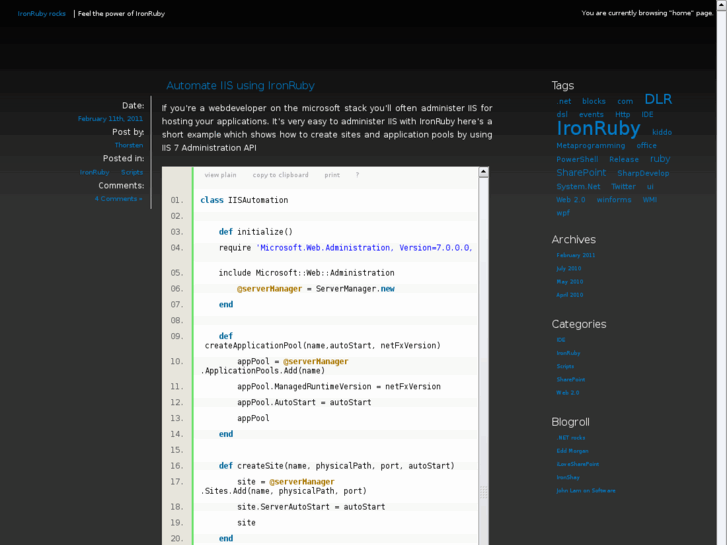Visit 'John Lam on Software' blogroll link
This screenshot has height=545, width=727.
coord(586,491)
